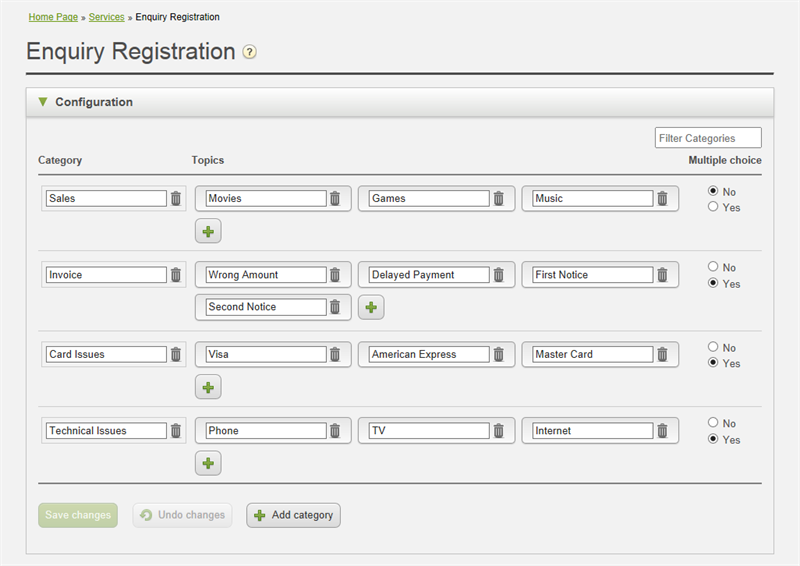The width and height of the screenshot is (800, 566).
Task: Add a topic to the Invoice category
Action: (x=371, y=307)
